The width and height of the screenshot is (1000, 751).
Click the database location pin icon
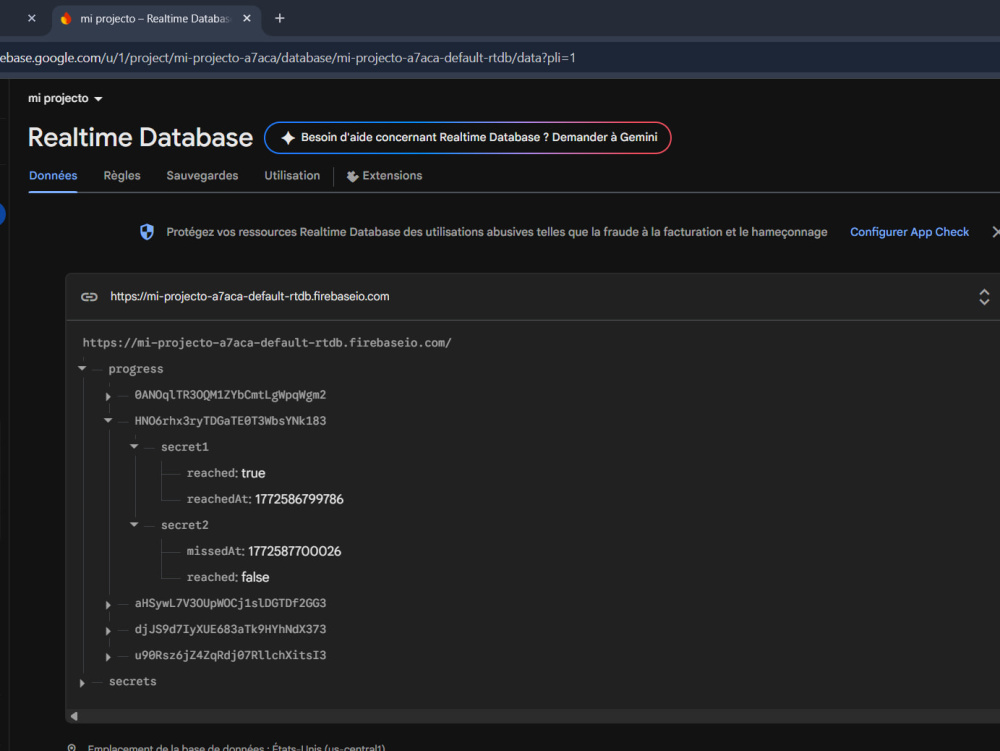[72, 747]
